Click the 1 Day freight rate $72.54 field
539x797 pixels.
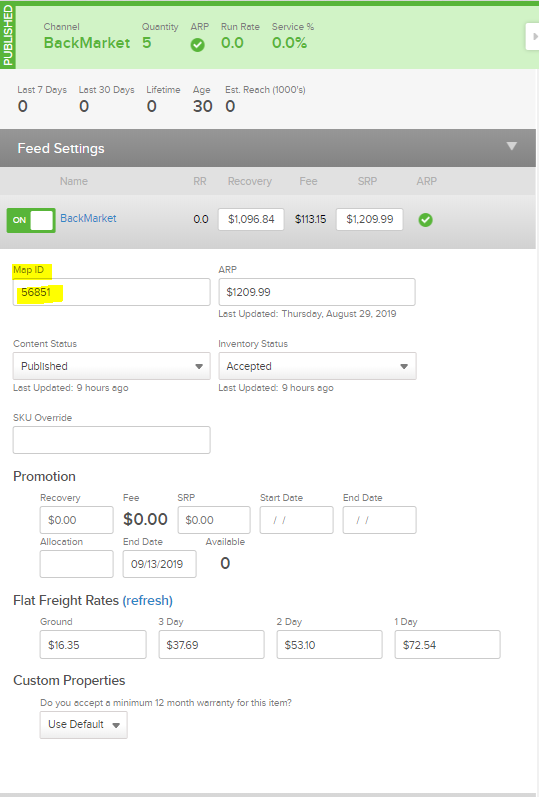tap(447, 645)
